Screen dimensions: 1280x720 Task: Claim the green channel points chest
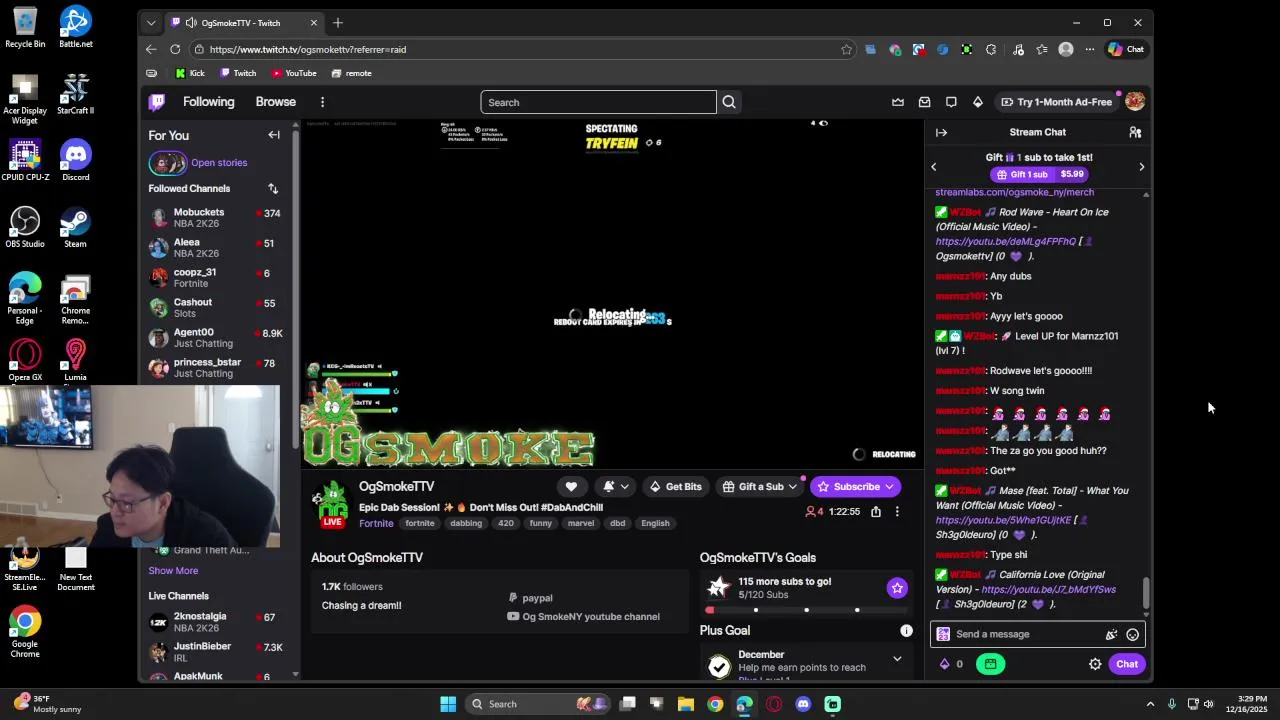[990, 664]
